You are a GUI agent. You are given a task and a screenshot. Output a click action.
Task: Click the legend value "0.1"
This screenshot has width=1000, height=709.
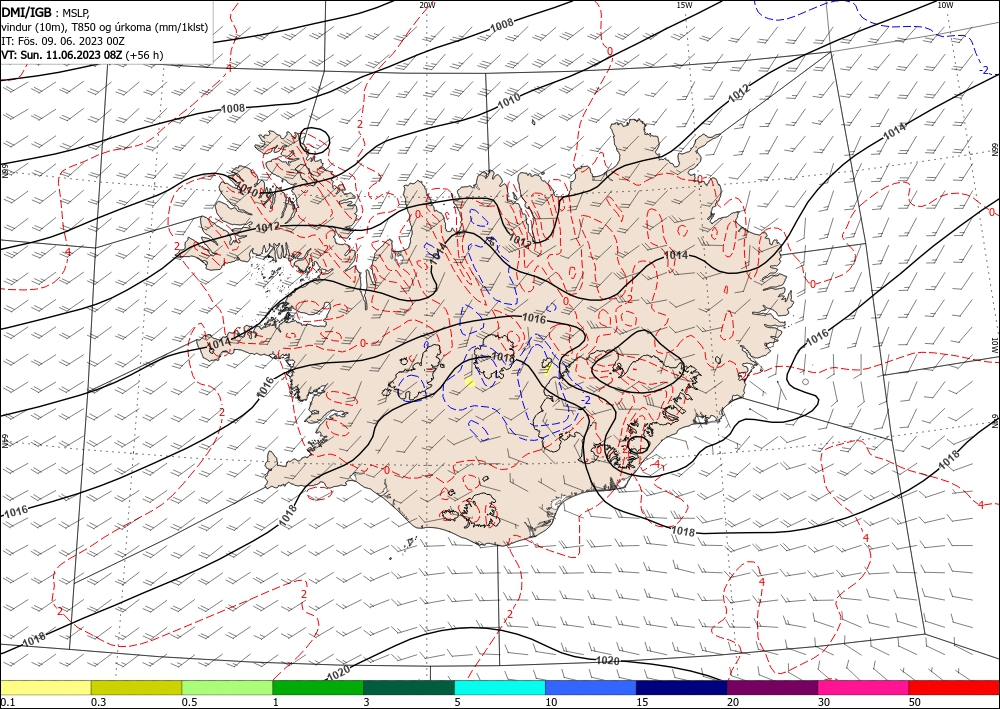pos(8,702)
